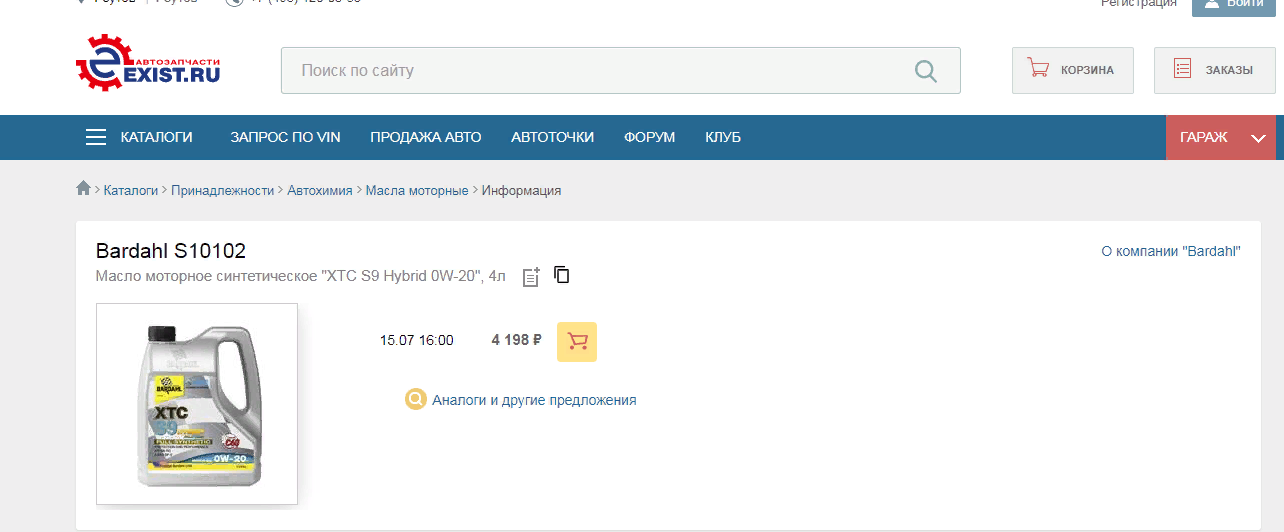Expand the Гараж dropdown
1284x532 pixels.
tap(1221, 137)
